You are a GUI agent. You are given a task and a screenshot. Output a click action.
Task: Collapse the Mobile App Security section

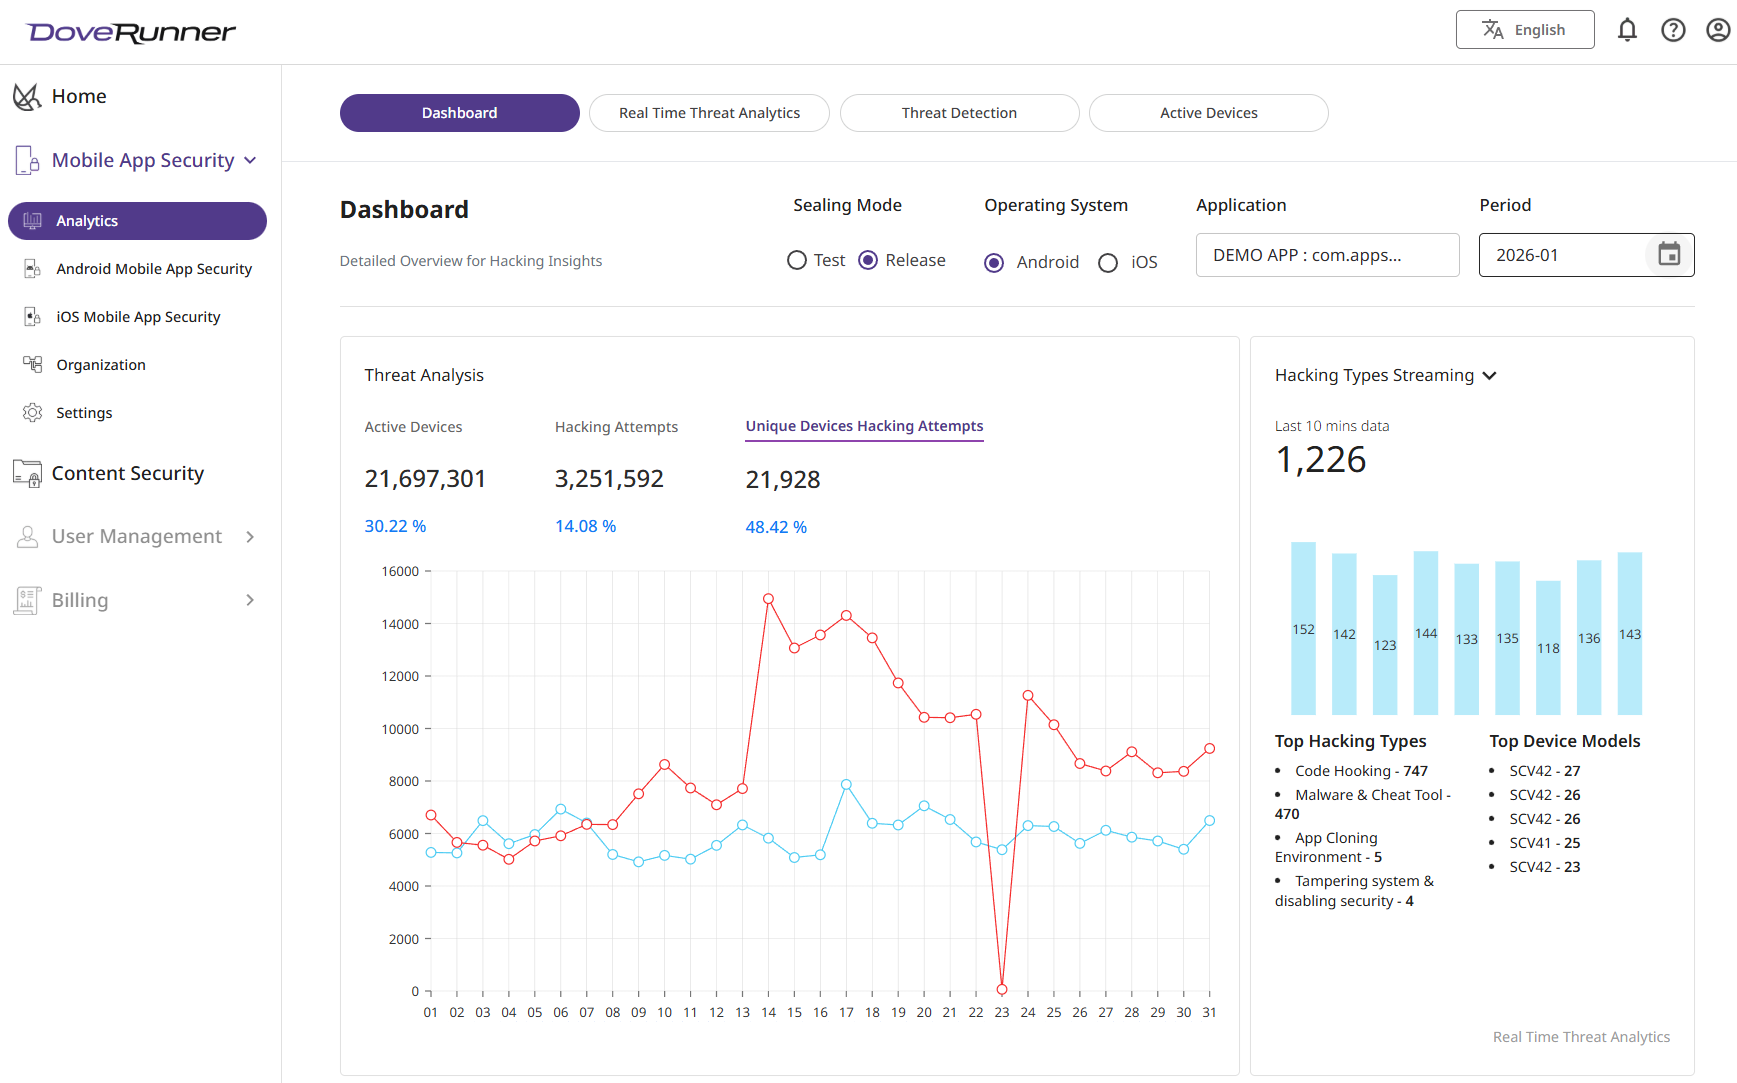point(250,159)
